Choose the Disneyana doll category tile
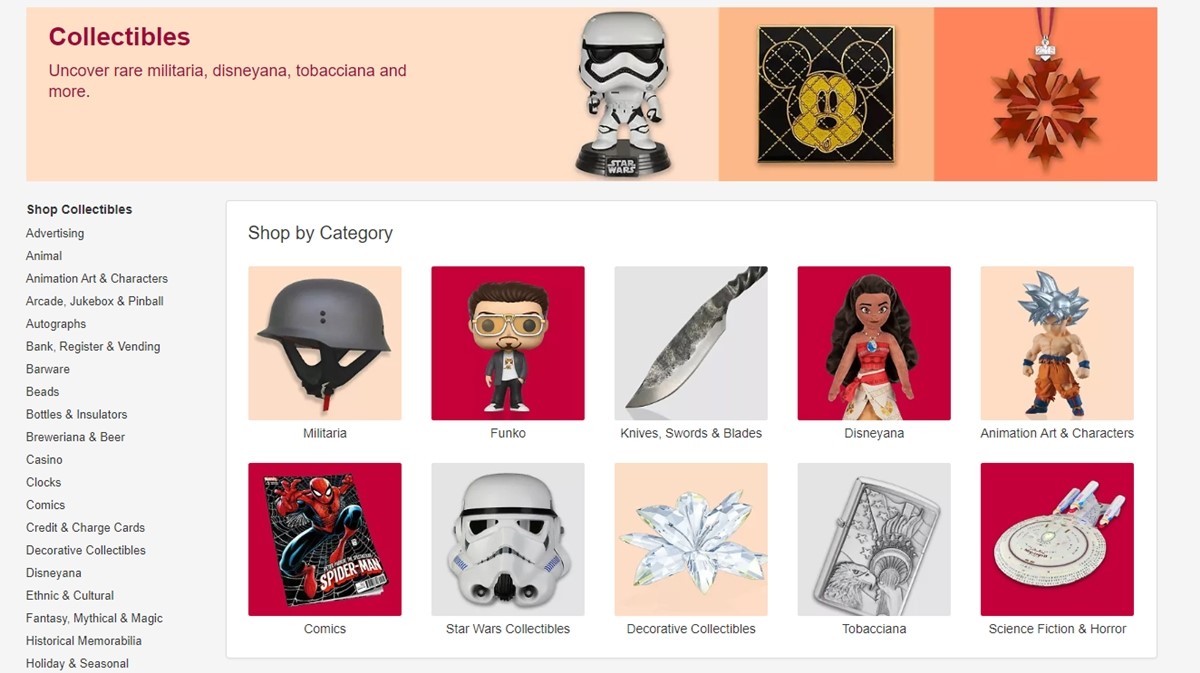Screen dimensions: 1200x673 (x=874, y=343)
